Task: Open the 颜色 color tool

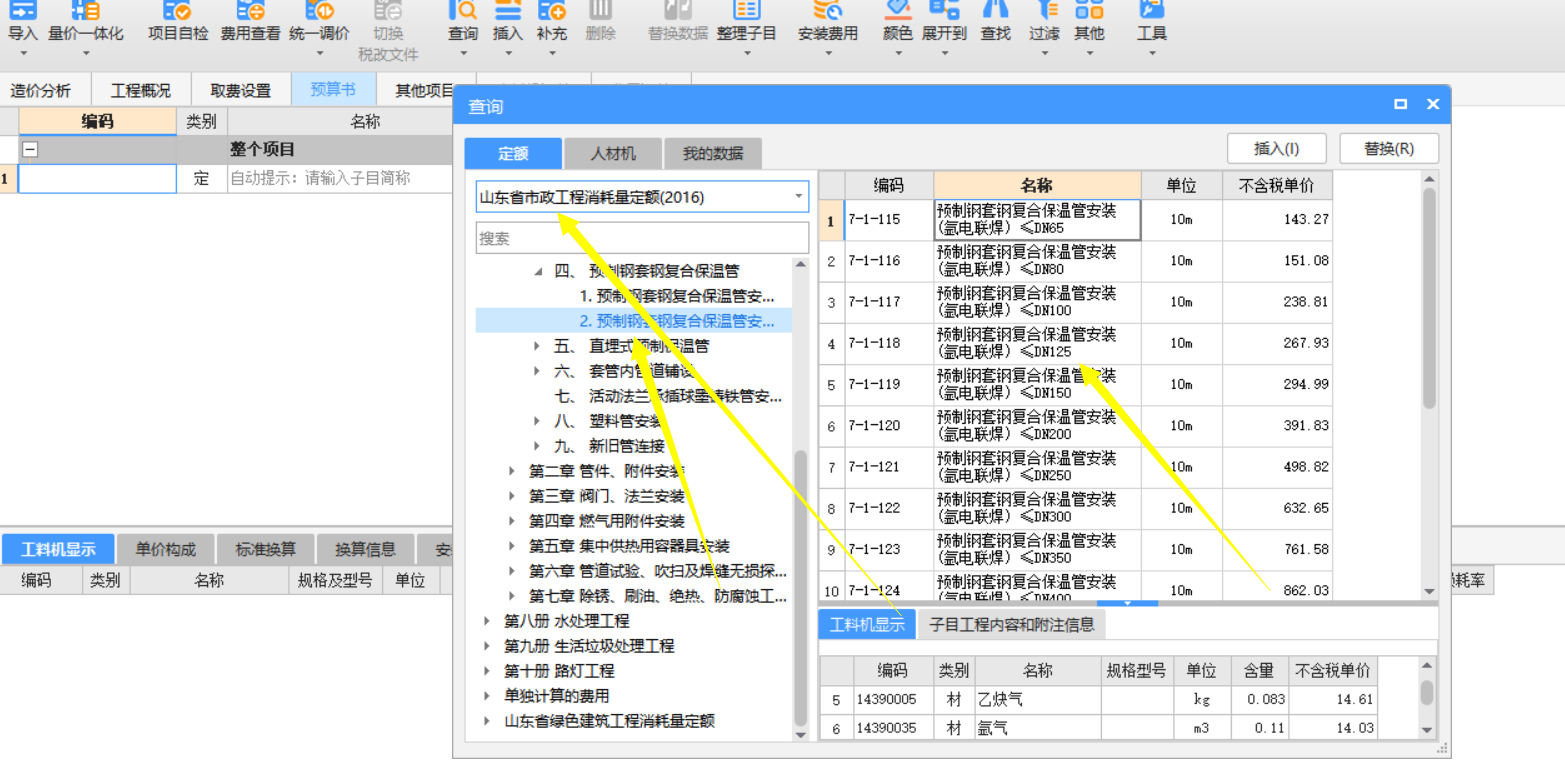Action: tap(898, 22)
